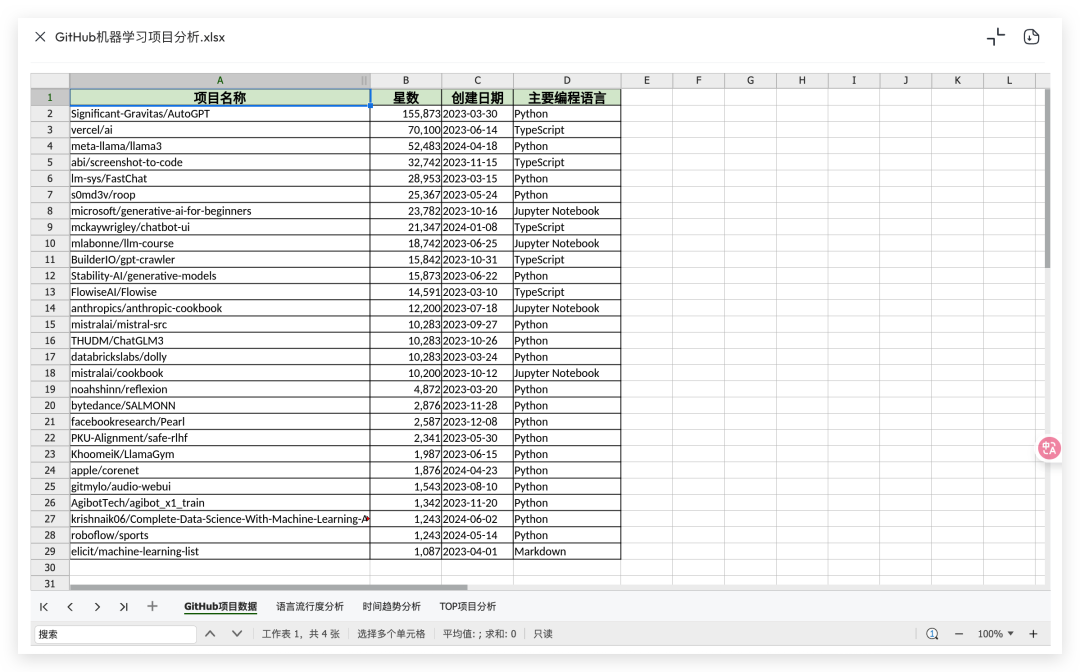Switch to 语言流行度分析 sheet tab

[310, 607]
